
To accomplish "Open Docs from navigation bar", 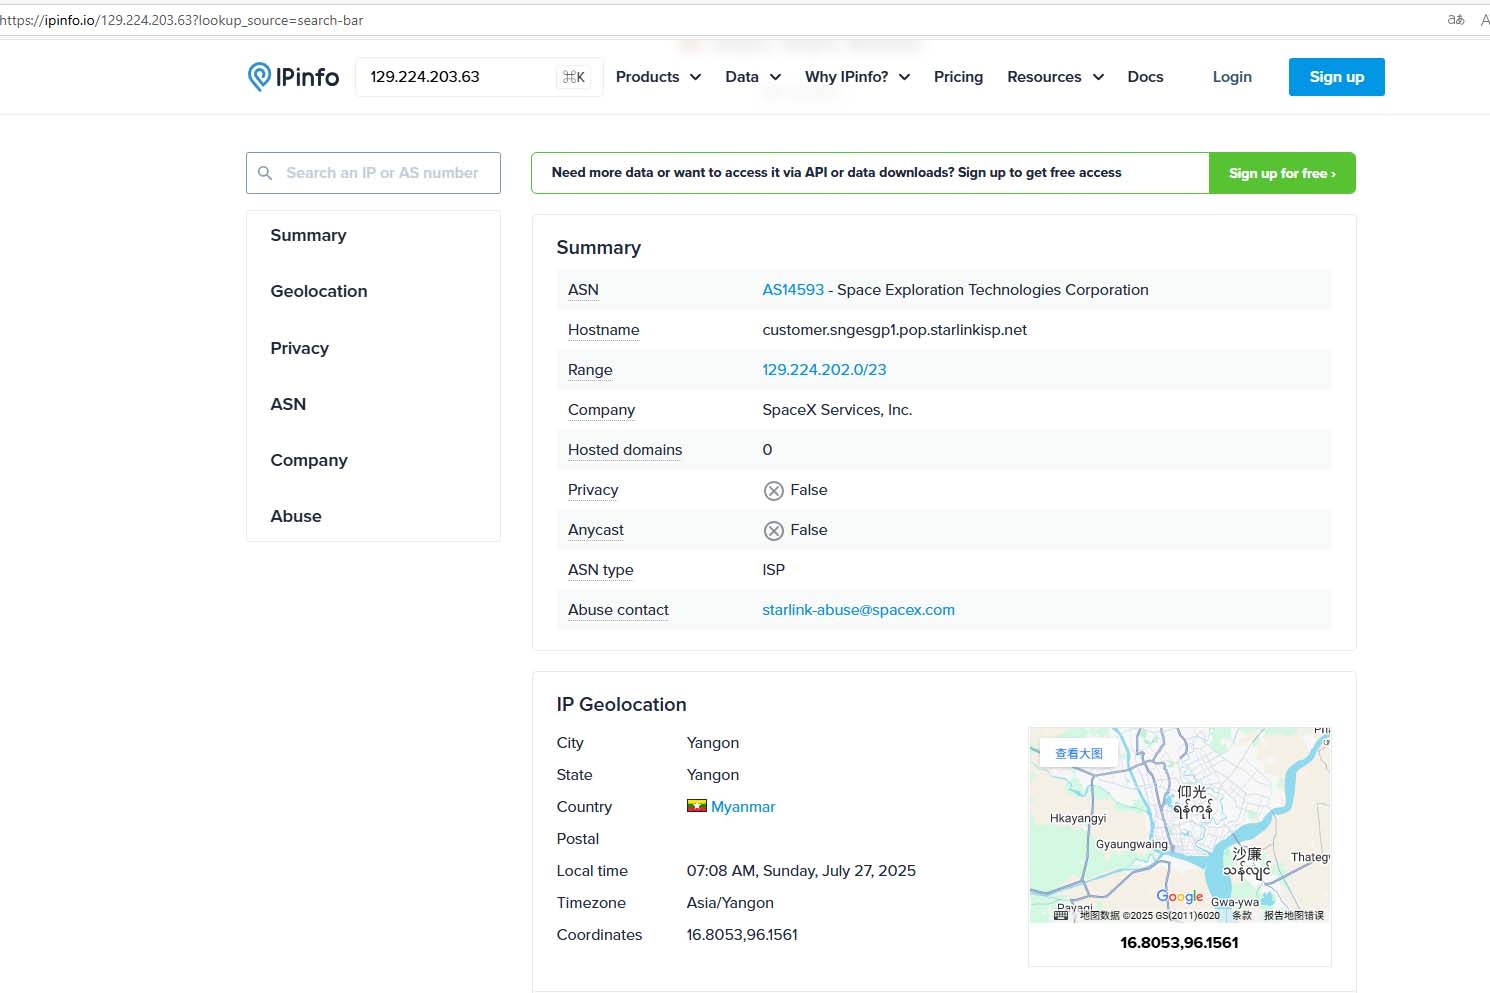I will (1145, 77).
